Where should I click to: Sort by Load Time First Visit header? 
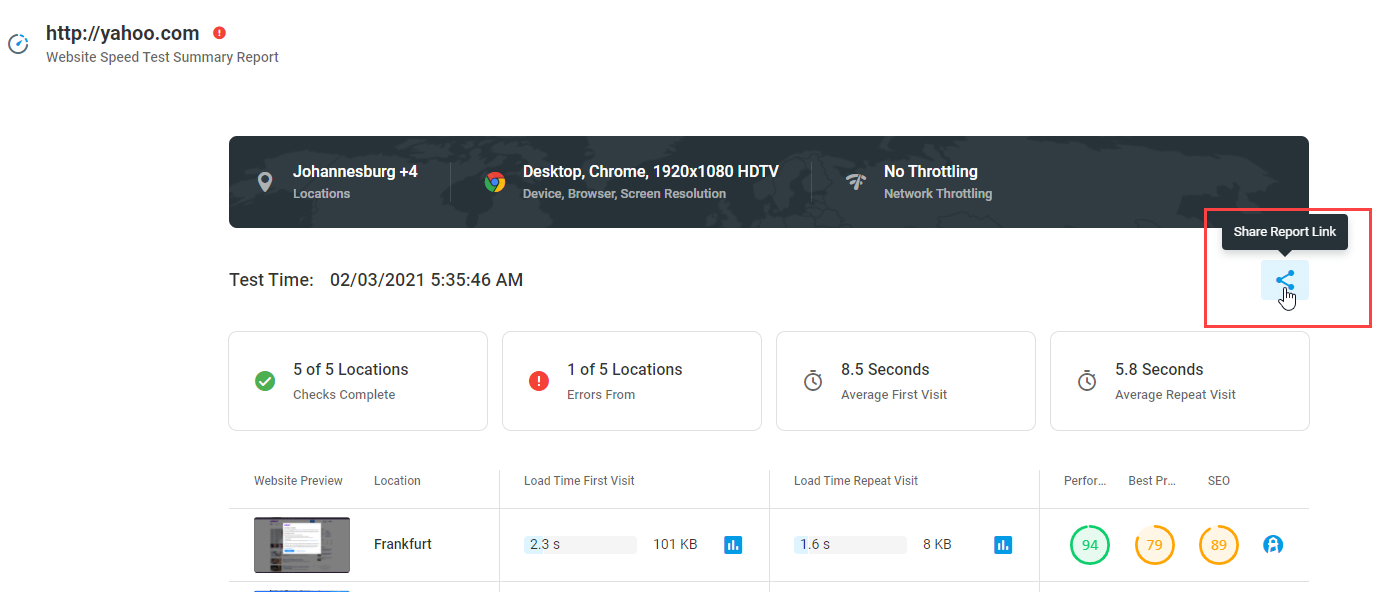(579, 481)
